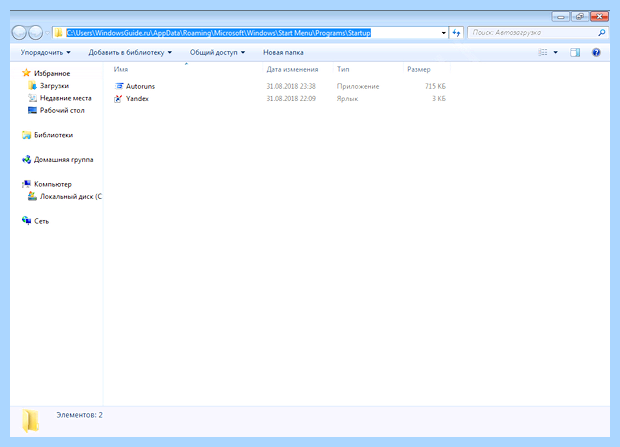Toggle the preview pane icon
Viewport: 620px width, 447px height.
pyautogui.click(x=575, y=52)
